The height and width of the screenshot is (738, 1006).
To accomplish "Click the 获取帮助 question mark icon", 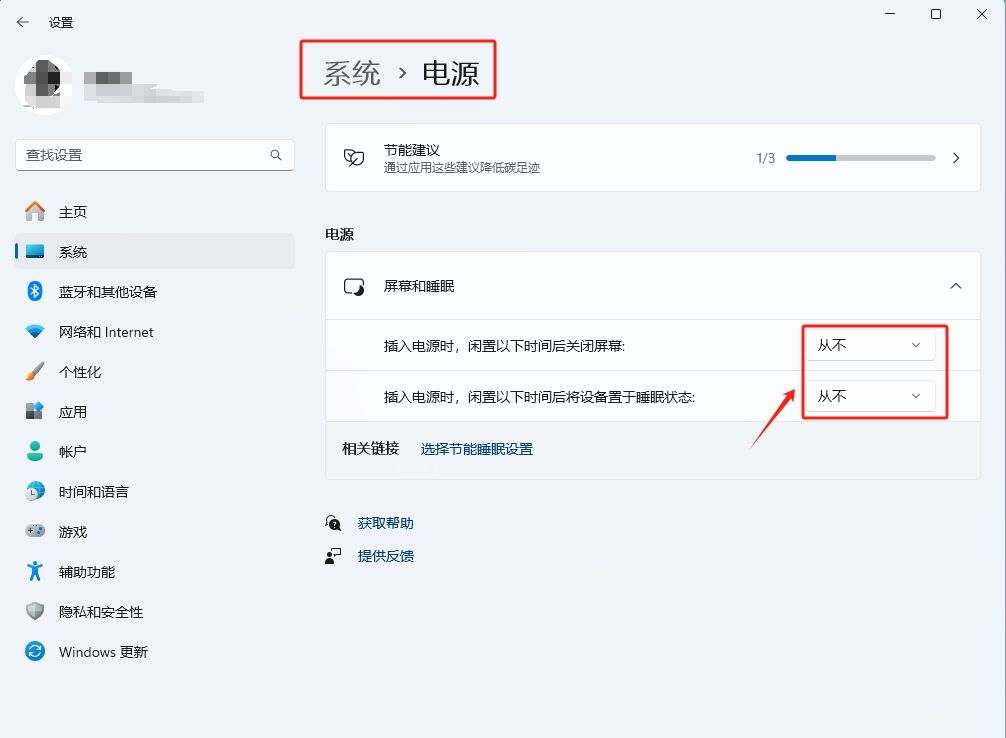I will [332, 522].
